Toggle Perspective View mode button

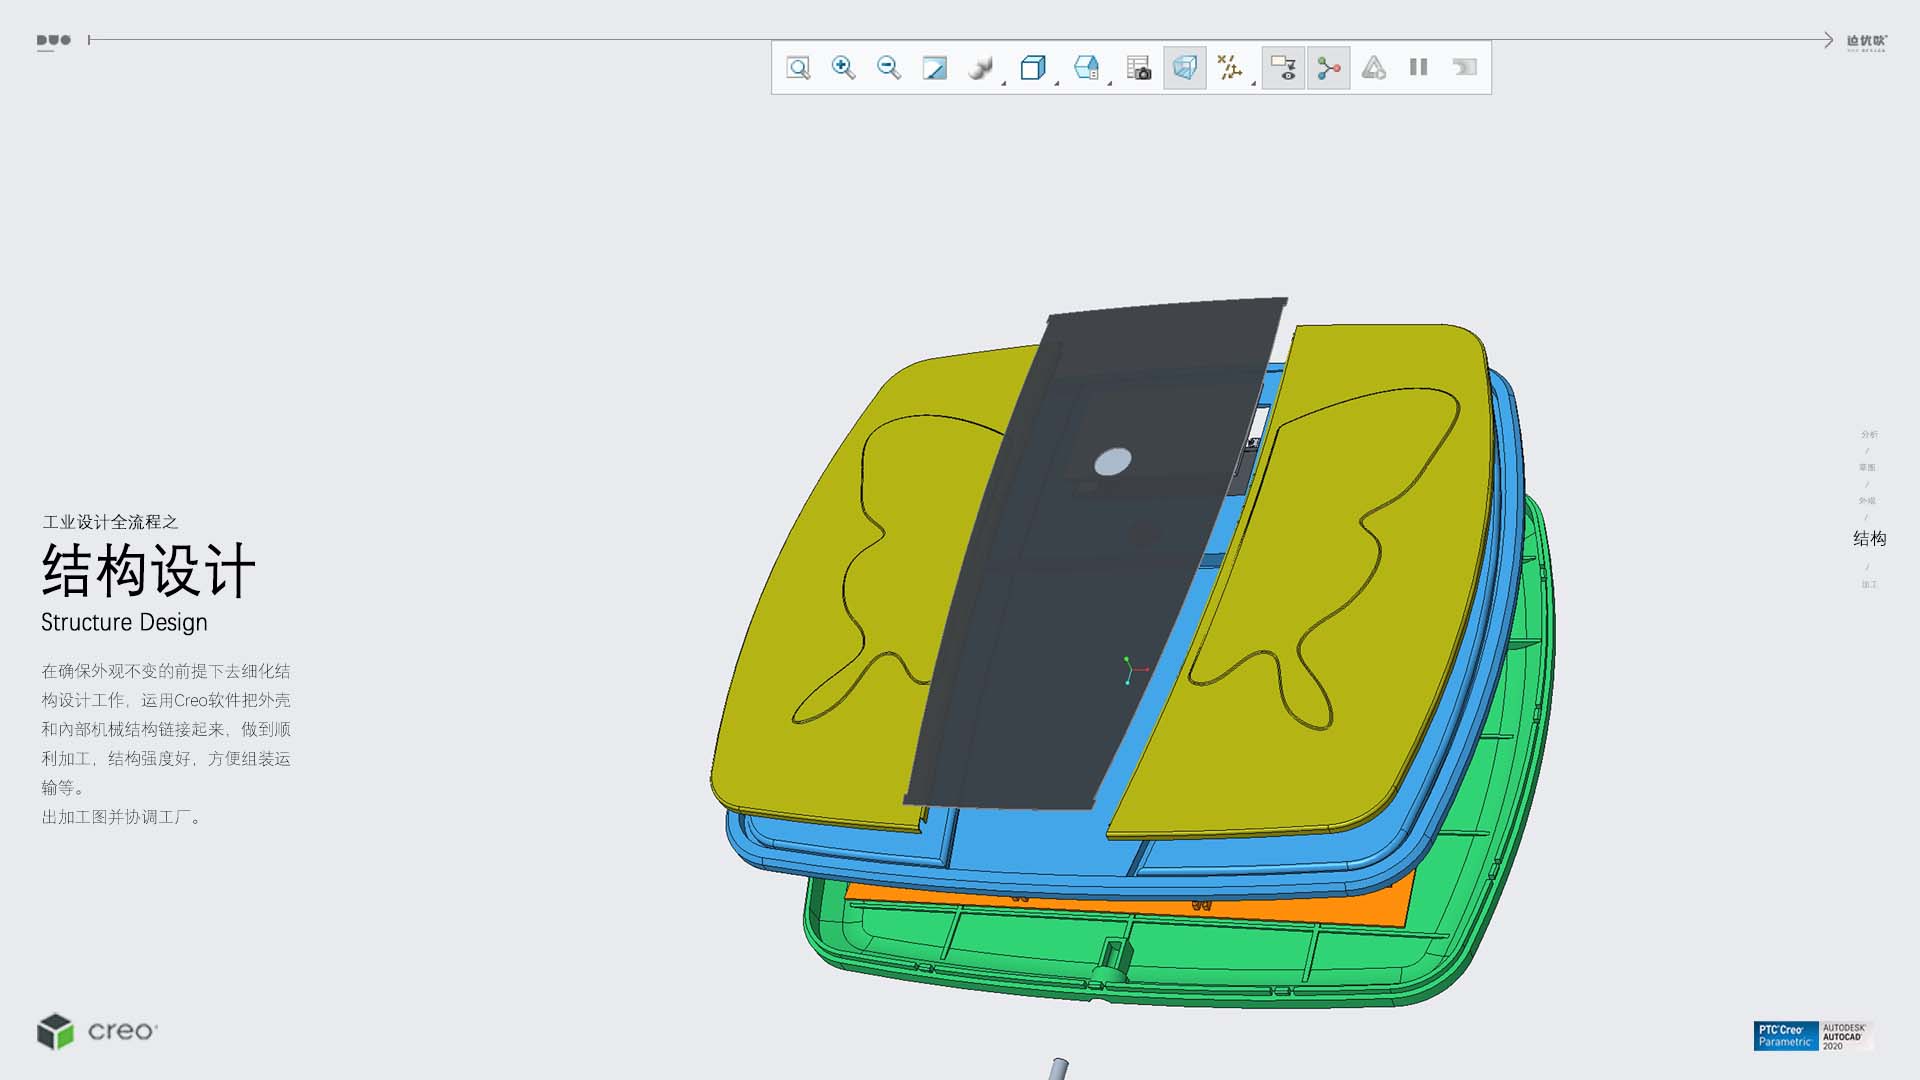tap(1184, 68)
